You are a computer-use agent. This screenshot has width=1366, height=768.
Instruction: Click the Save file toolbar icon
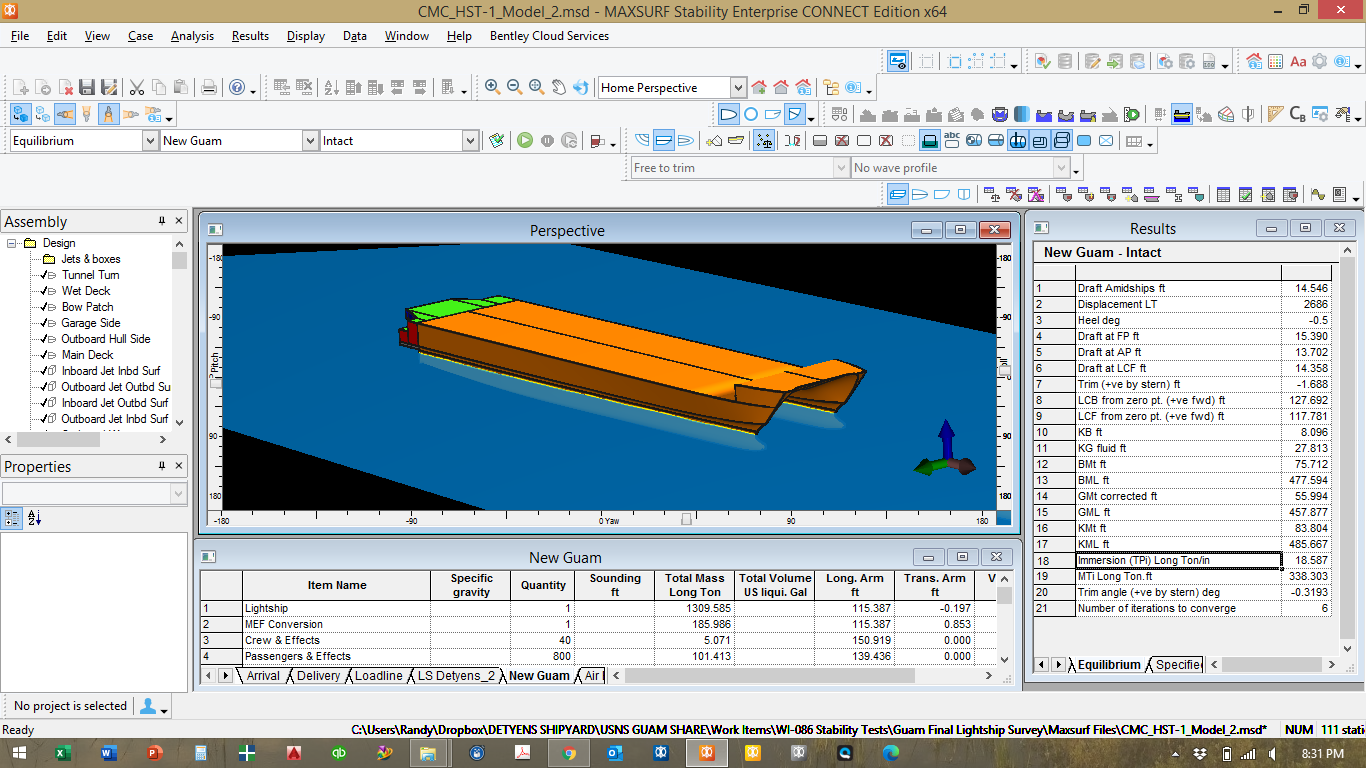pyautogui.click(x=87, y=88)
